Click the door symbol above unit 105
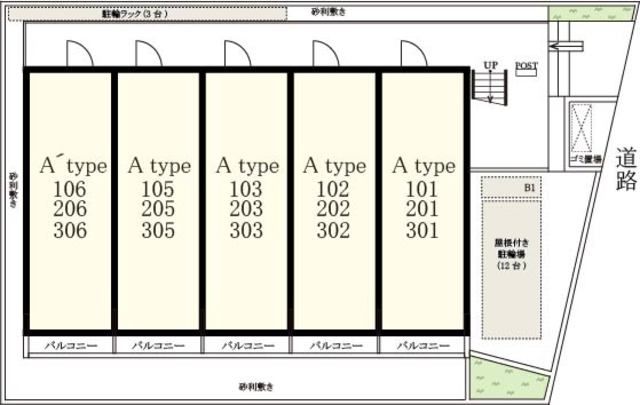The image size is (640, 405). 151,54
